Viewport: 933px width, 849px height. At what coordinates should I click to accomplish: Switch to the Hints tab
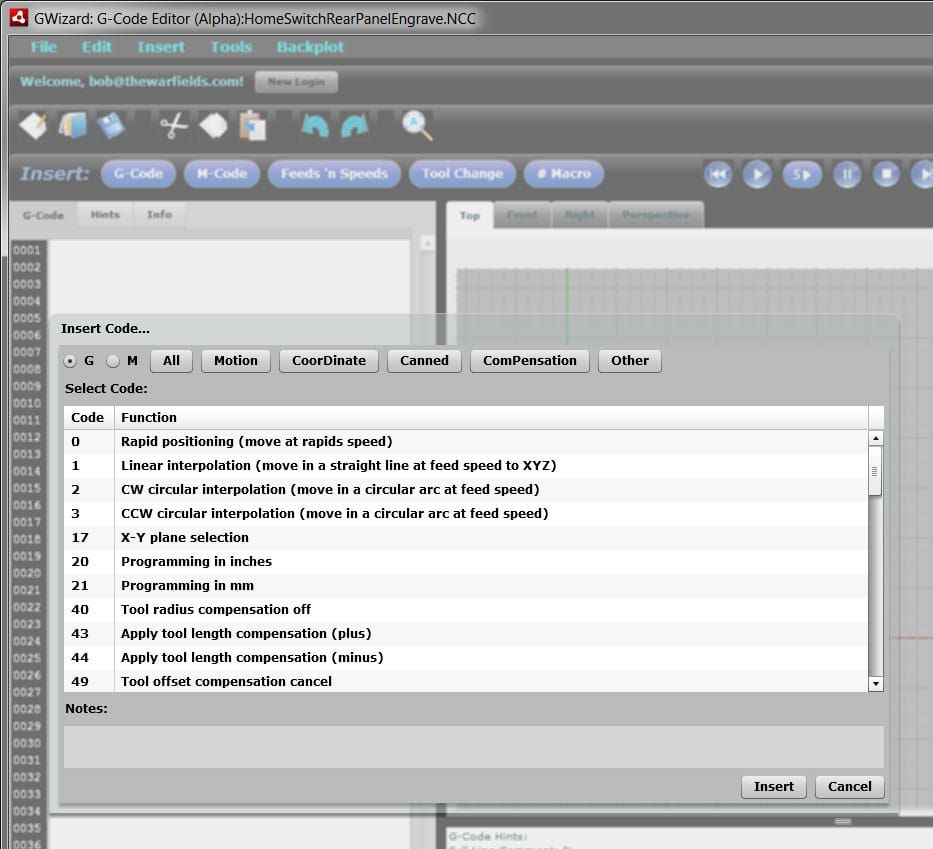point(104,213)
